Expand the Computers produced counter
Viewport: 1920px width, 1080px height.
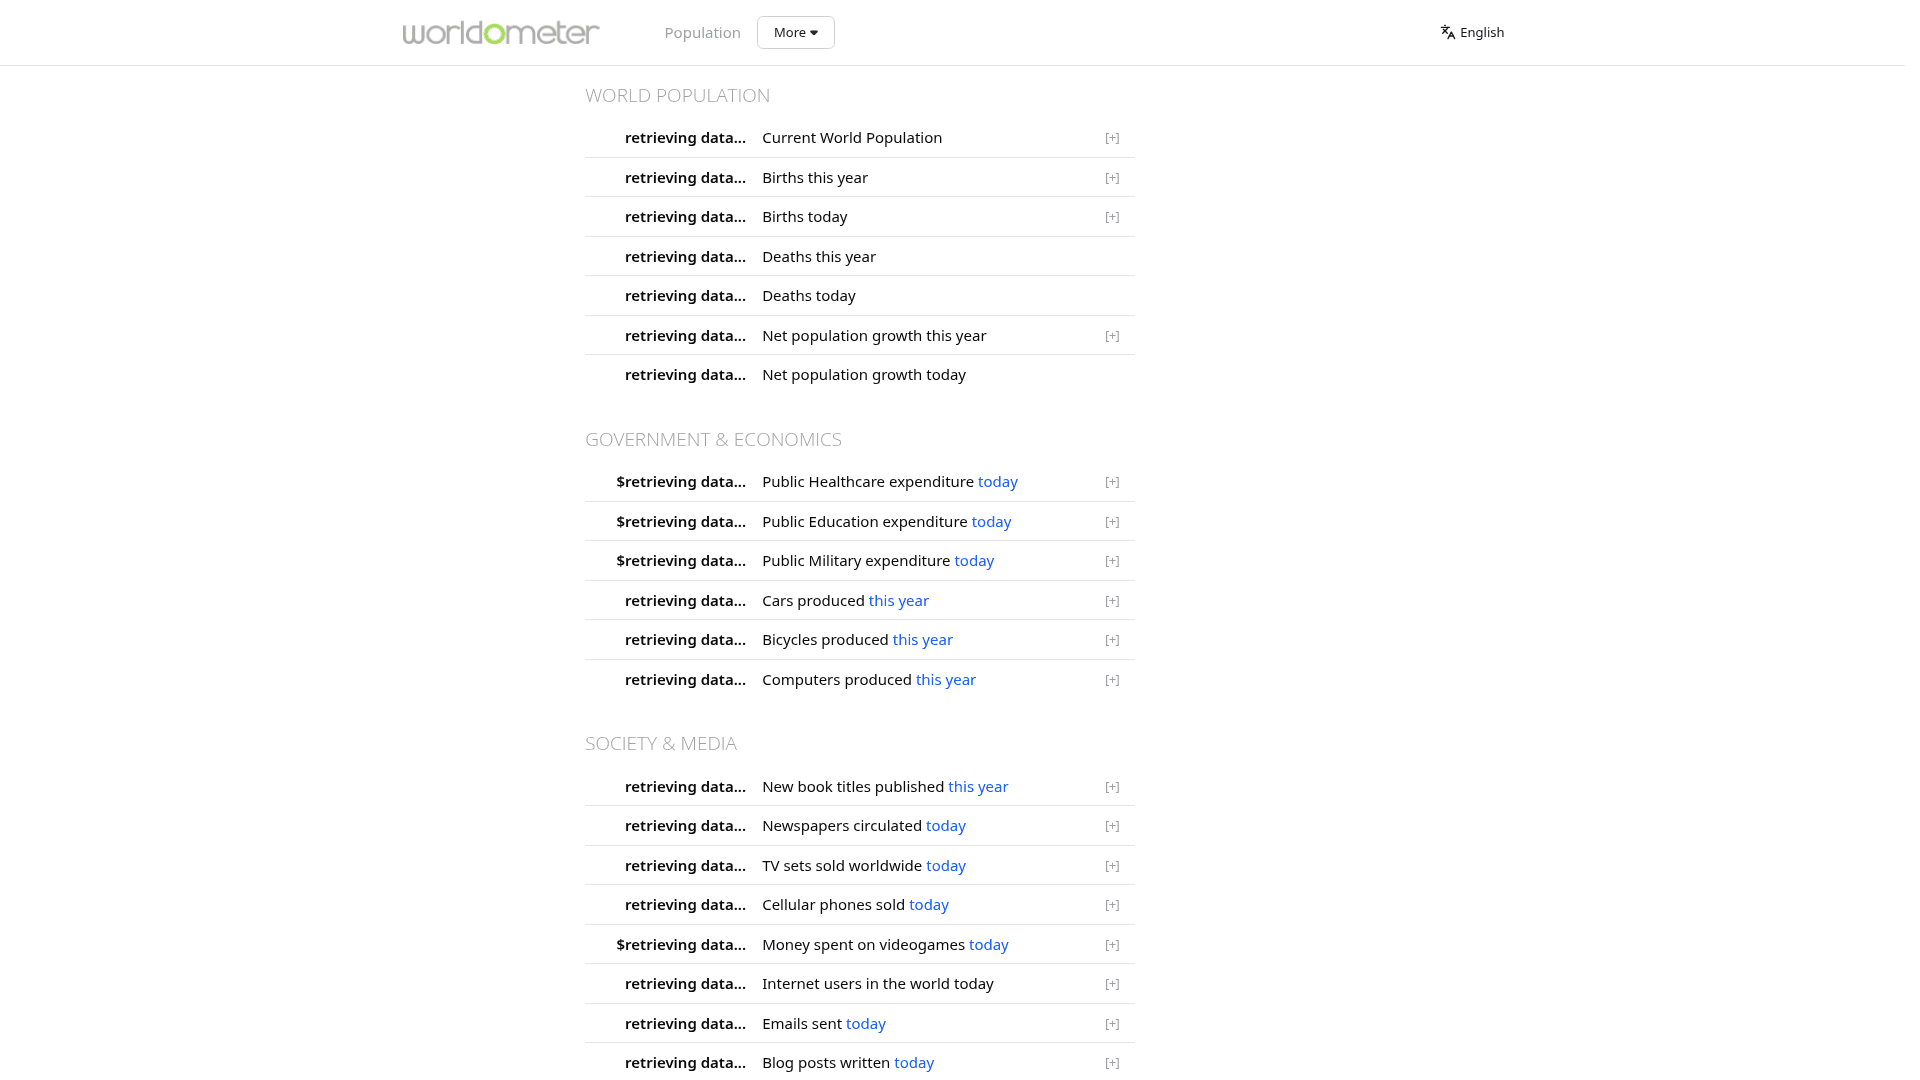click(1112, 680)
